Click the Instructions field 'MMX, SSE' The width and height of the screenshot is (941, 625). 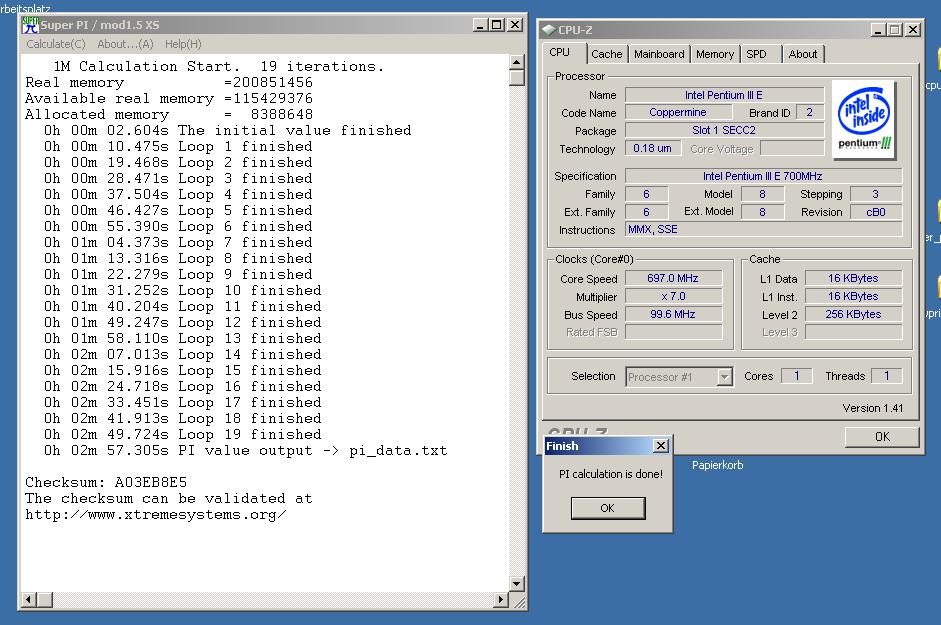[x=763, y=229]
